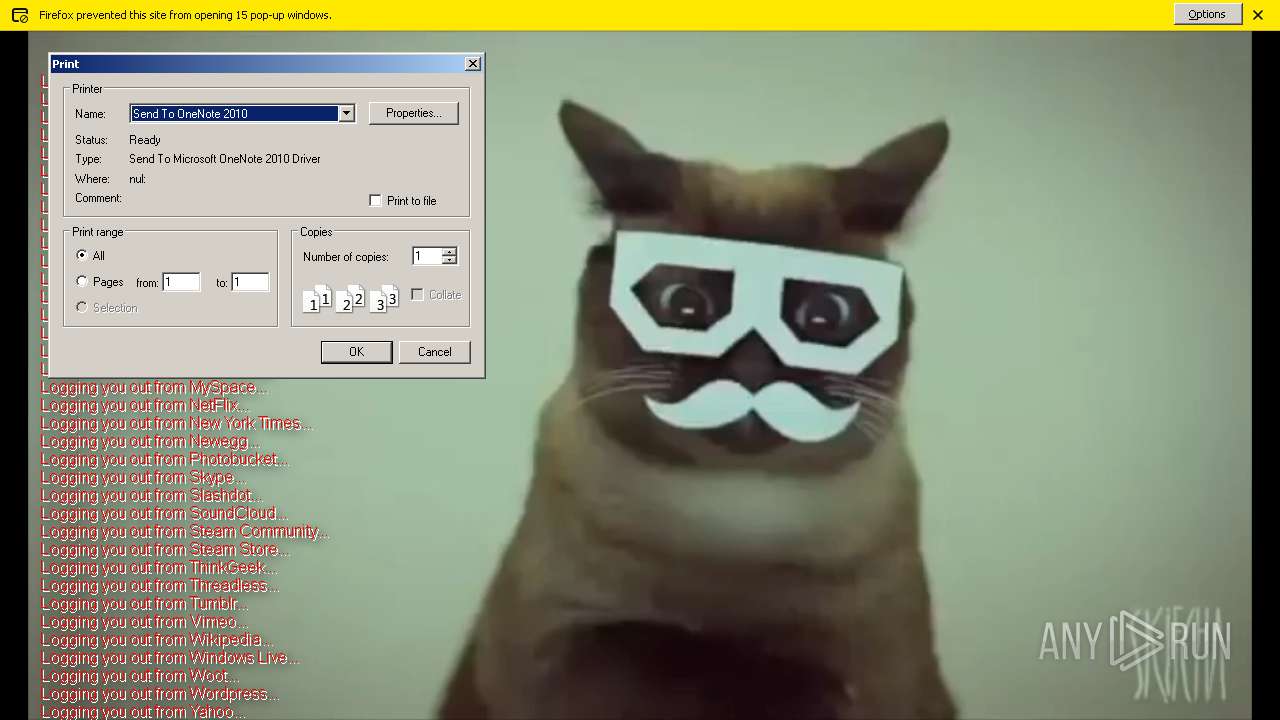Click 'Logging you out from Woot...' text
1280x720 pixels.
pyautogui.click(x=140, y=675)
